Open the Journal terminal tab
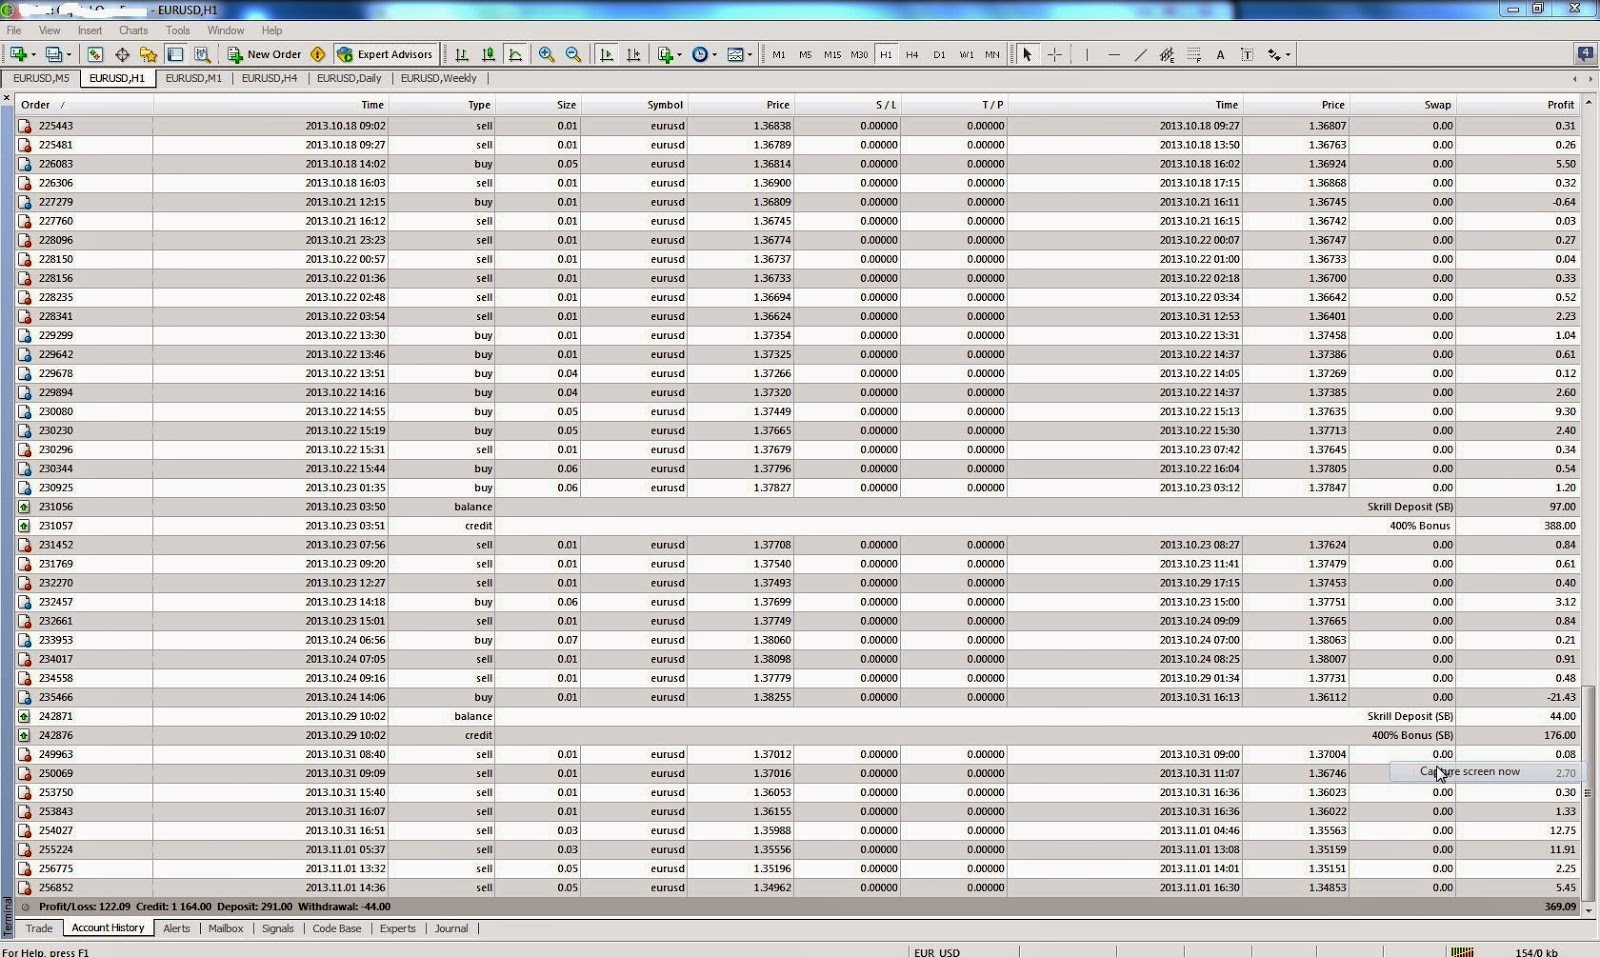 (451, 928)
